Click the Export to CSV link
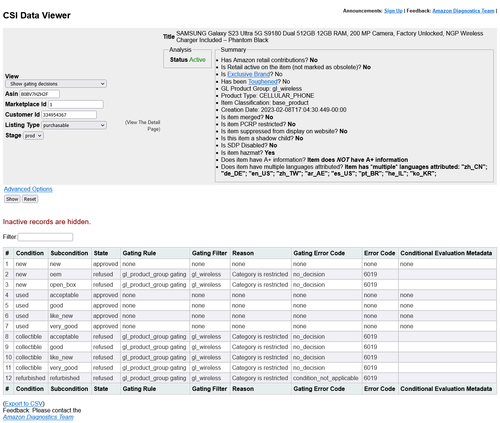 pos(24,404)
